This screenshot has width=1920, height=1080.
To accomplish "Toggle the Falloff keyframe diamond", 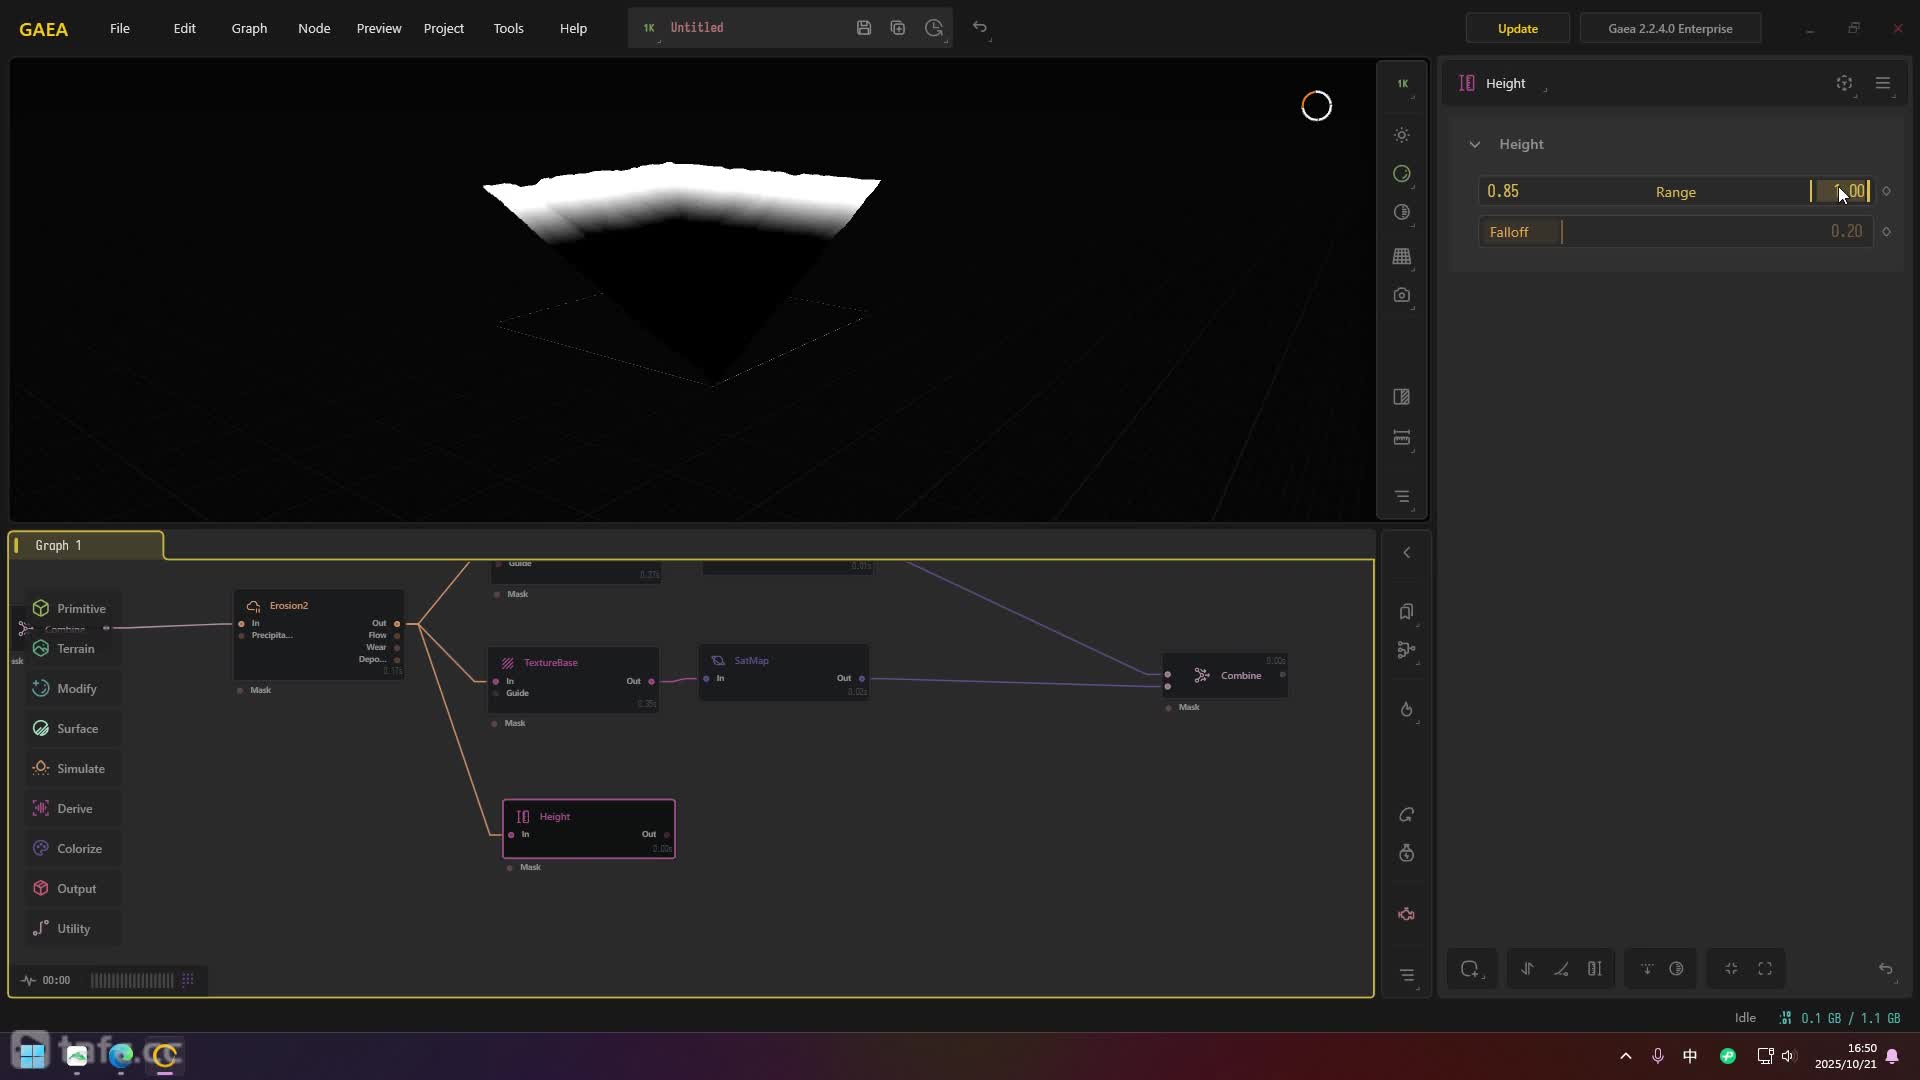I will pyautogui.click(x=1887, y=232).
